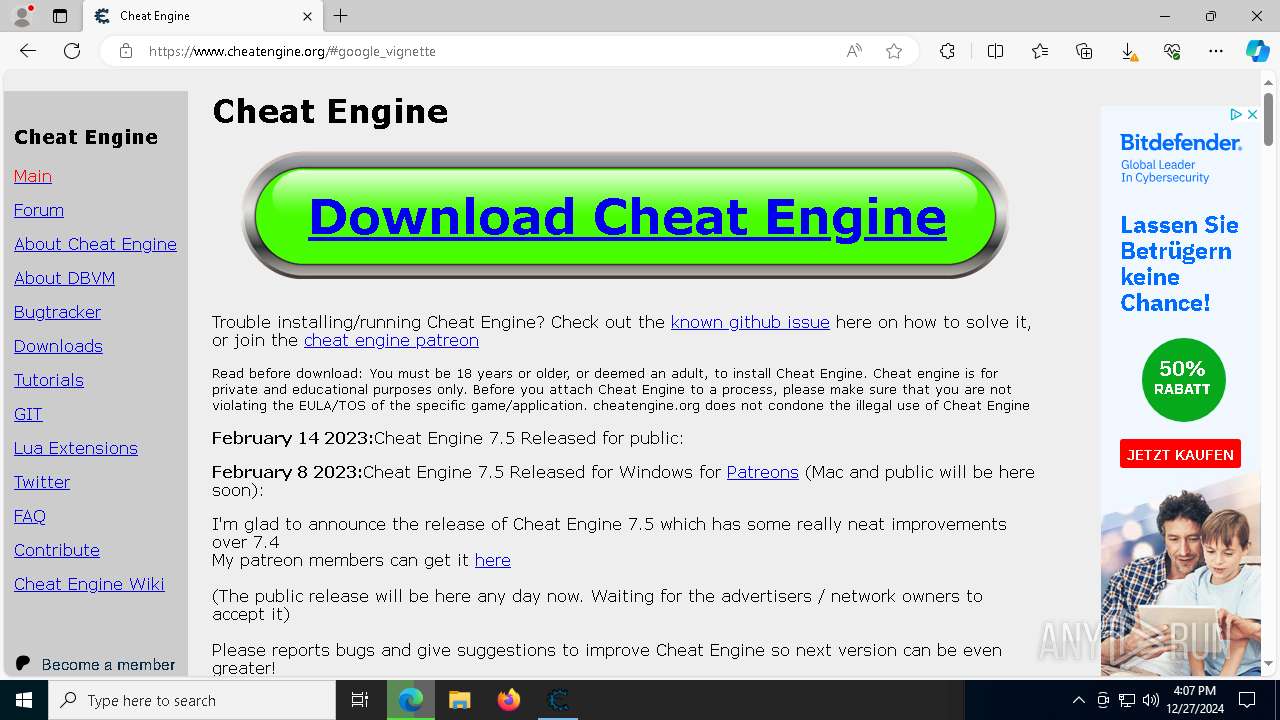Click the browser Back arrow
The height and width of the screenshot is (720, 1280).
28,51
